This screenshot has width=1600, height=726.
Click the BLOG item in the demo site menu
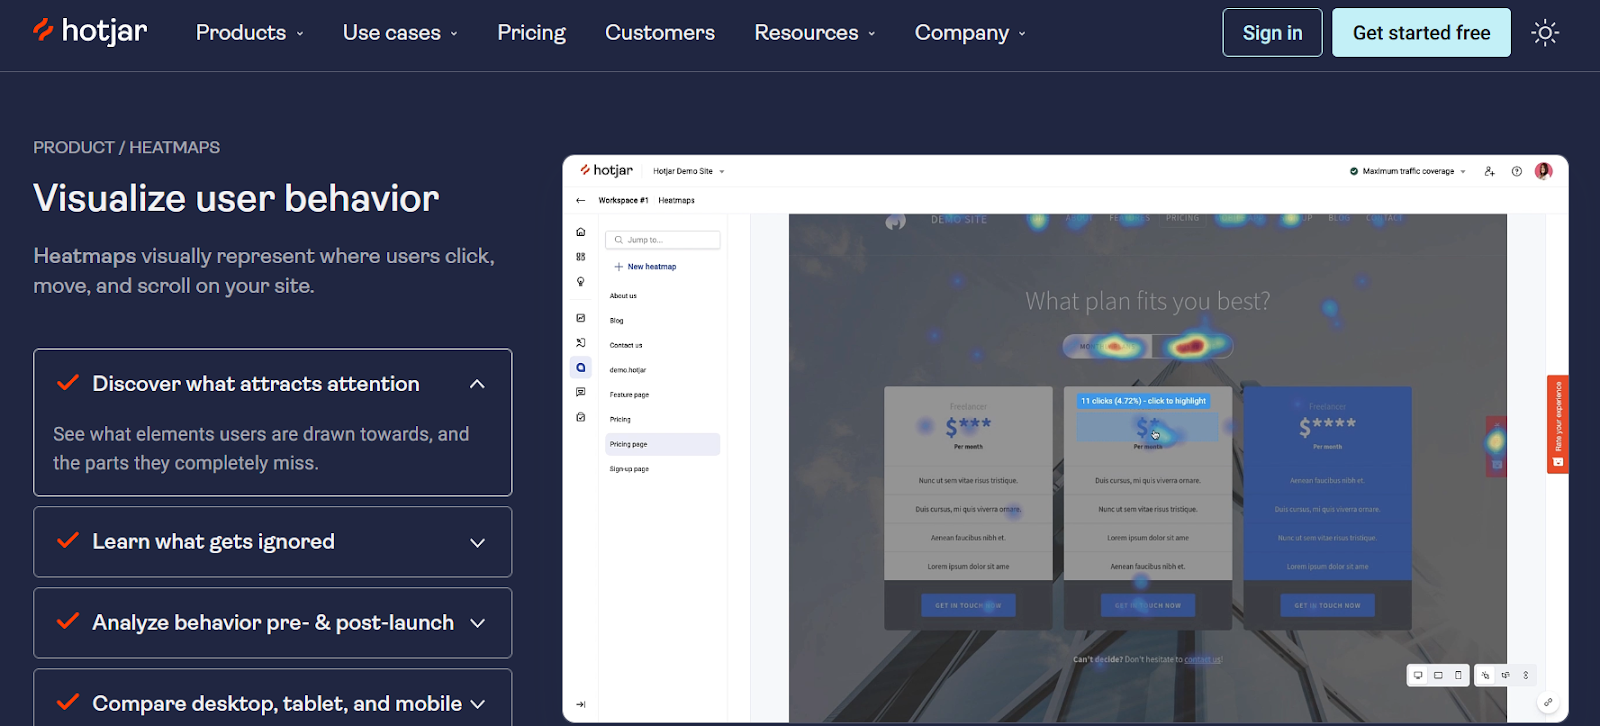click(x=1339, y=218)
